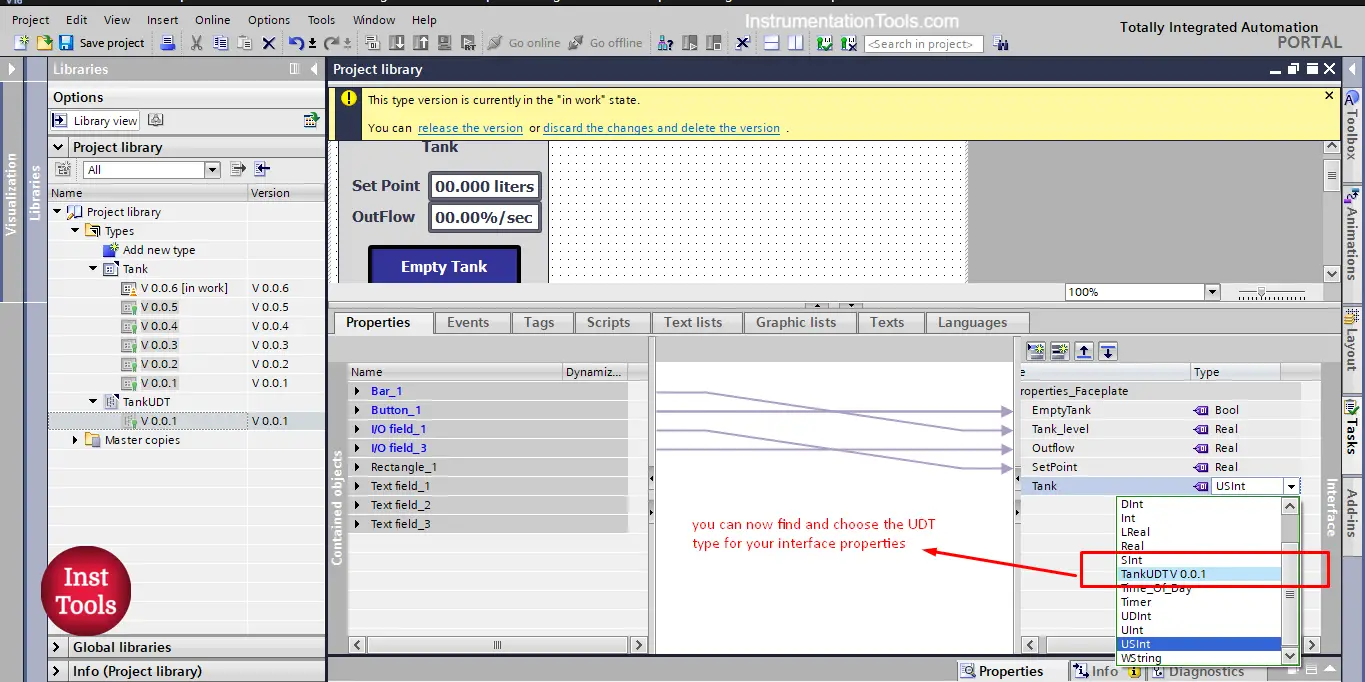Click the Split editor horizontally icon
1365x682 pixels.
click(771, 43)
